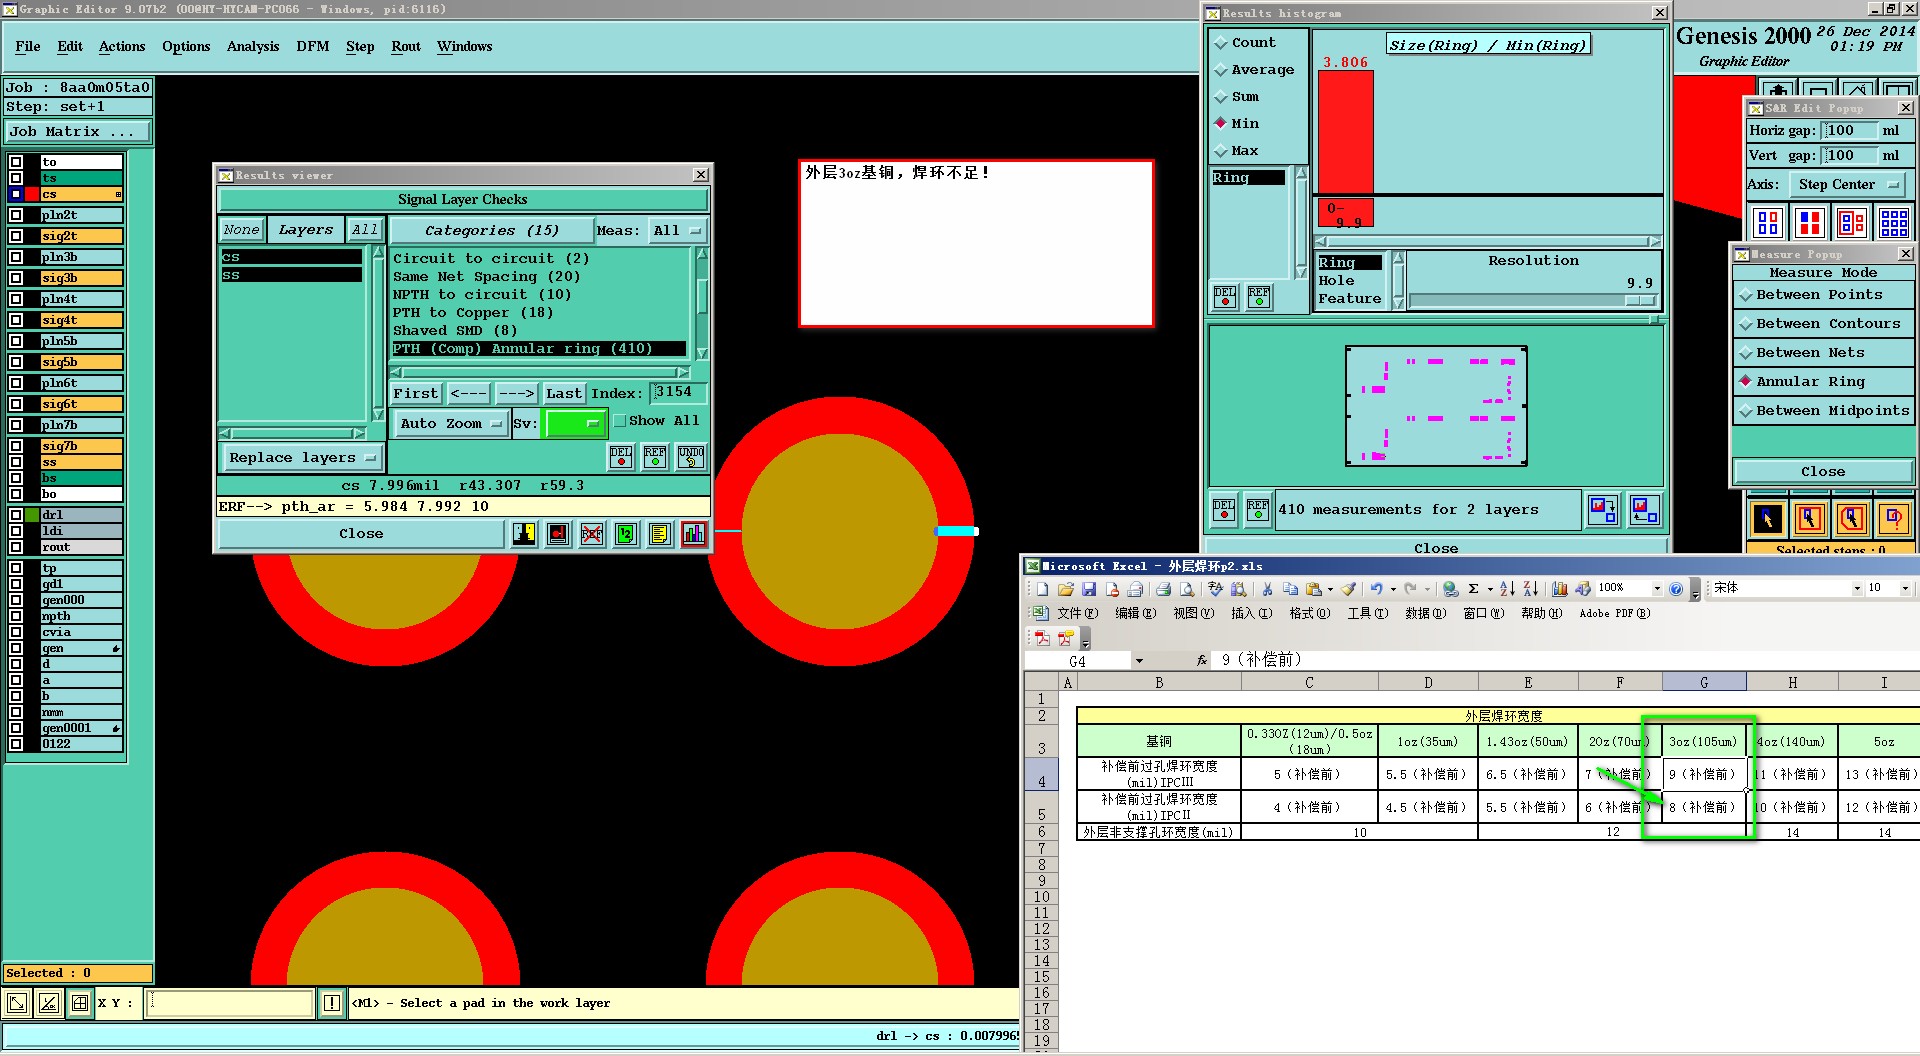The width and height of the screenshot is (1920, 1056).
Task: Click Excel Chart Wizard icon
Action: [1559, 589]
